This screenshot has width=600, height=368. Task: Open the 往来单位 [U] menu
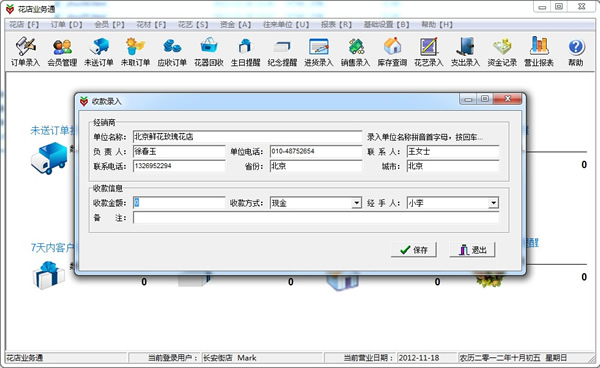pyautogui.click(x=286, y=25)
